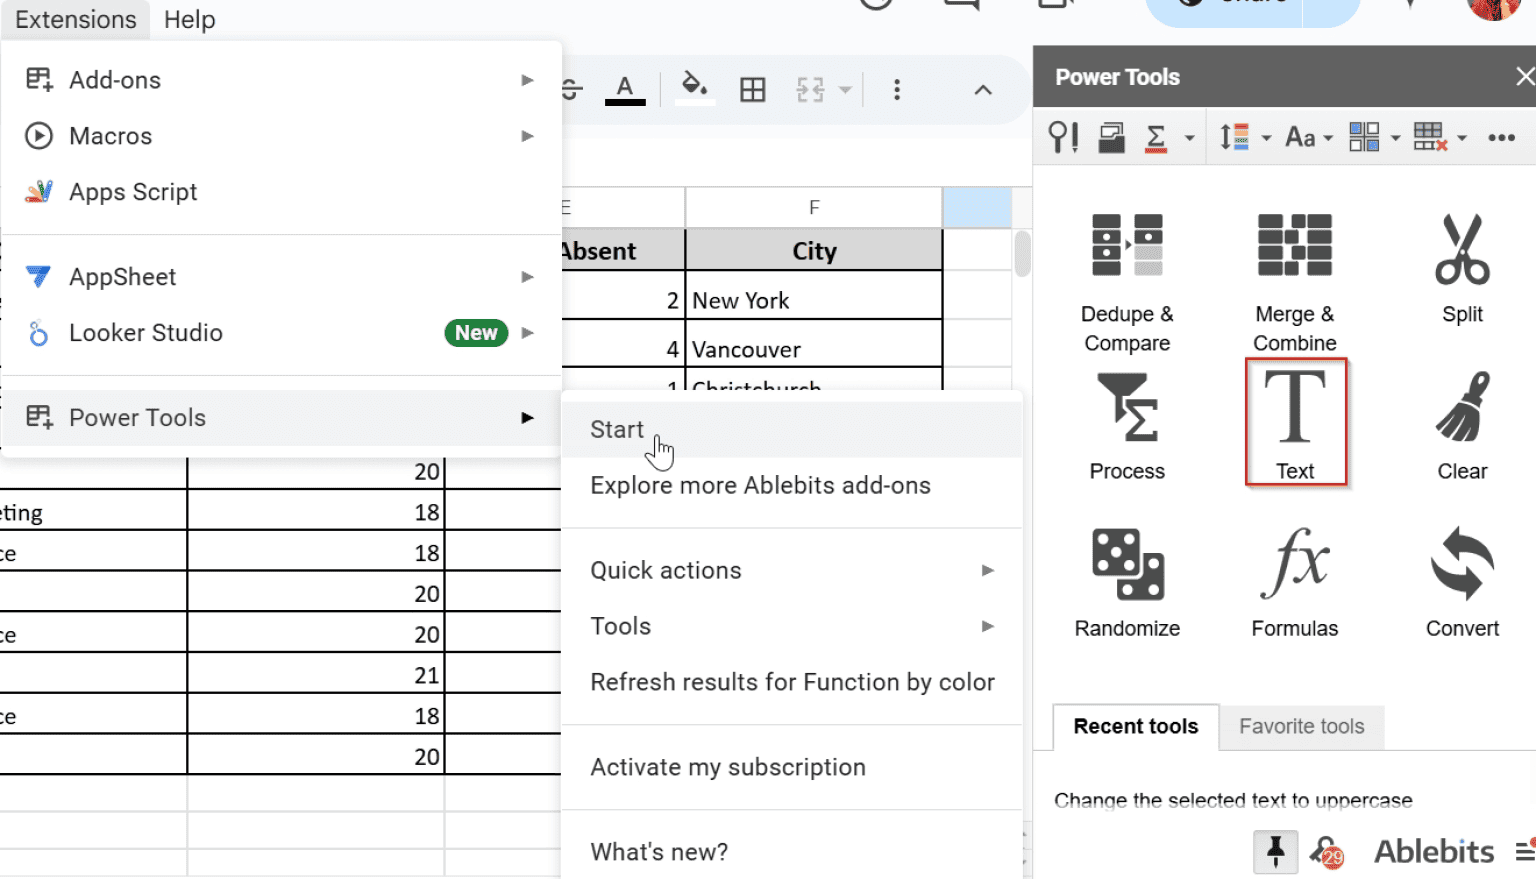Click Start in Power Tools submenu

click(617, 429)
